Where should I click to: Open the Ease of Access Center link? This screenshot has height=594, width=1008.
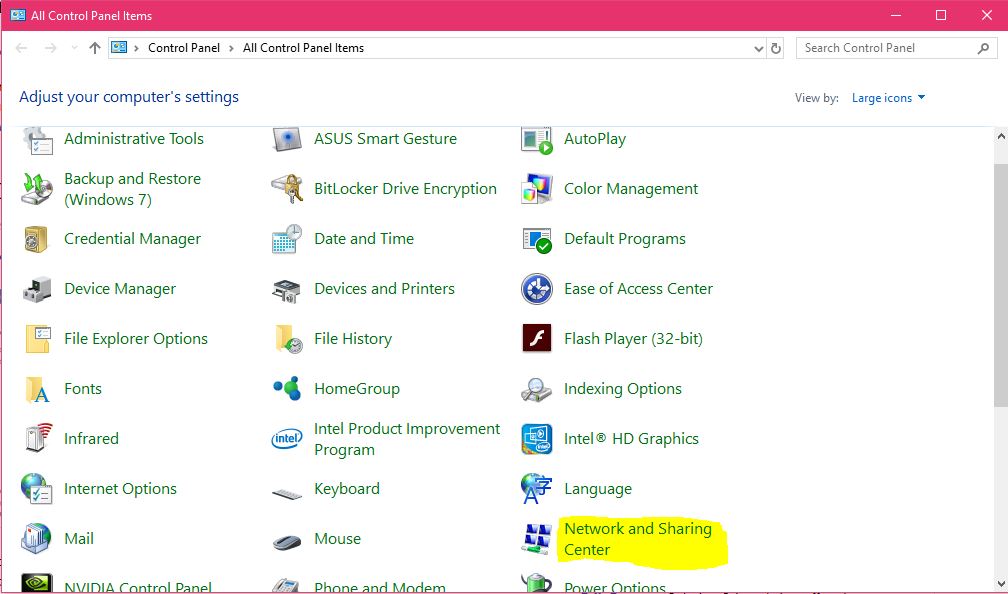point(638,289)
